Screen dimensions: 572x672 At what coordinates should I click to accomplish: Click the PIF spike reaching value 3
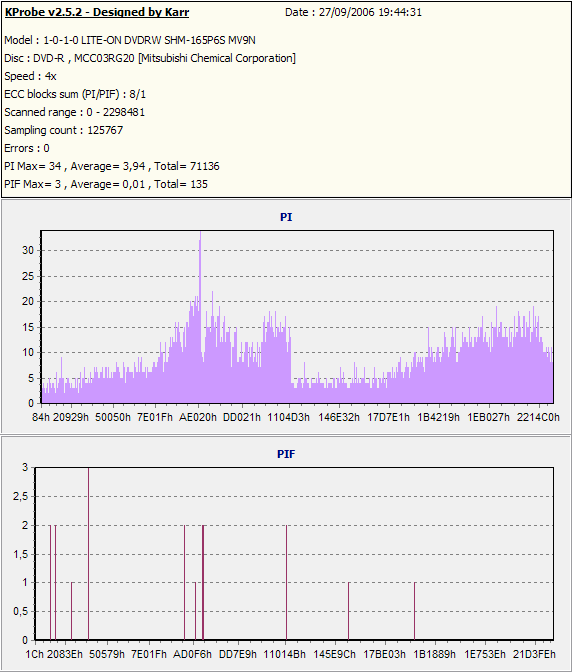(x=88, y=553)
